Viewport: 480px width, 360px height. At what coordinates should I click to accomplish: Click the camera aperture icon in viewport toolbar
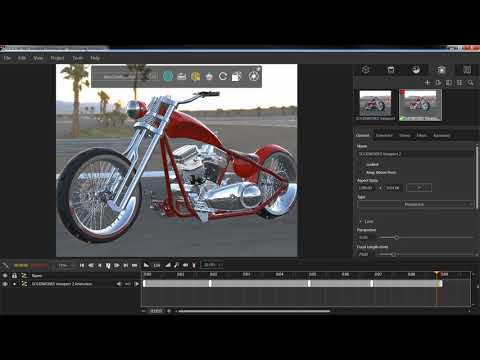point(254,76)
